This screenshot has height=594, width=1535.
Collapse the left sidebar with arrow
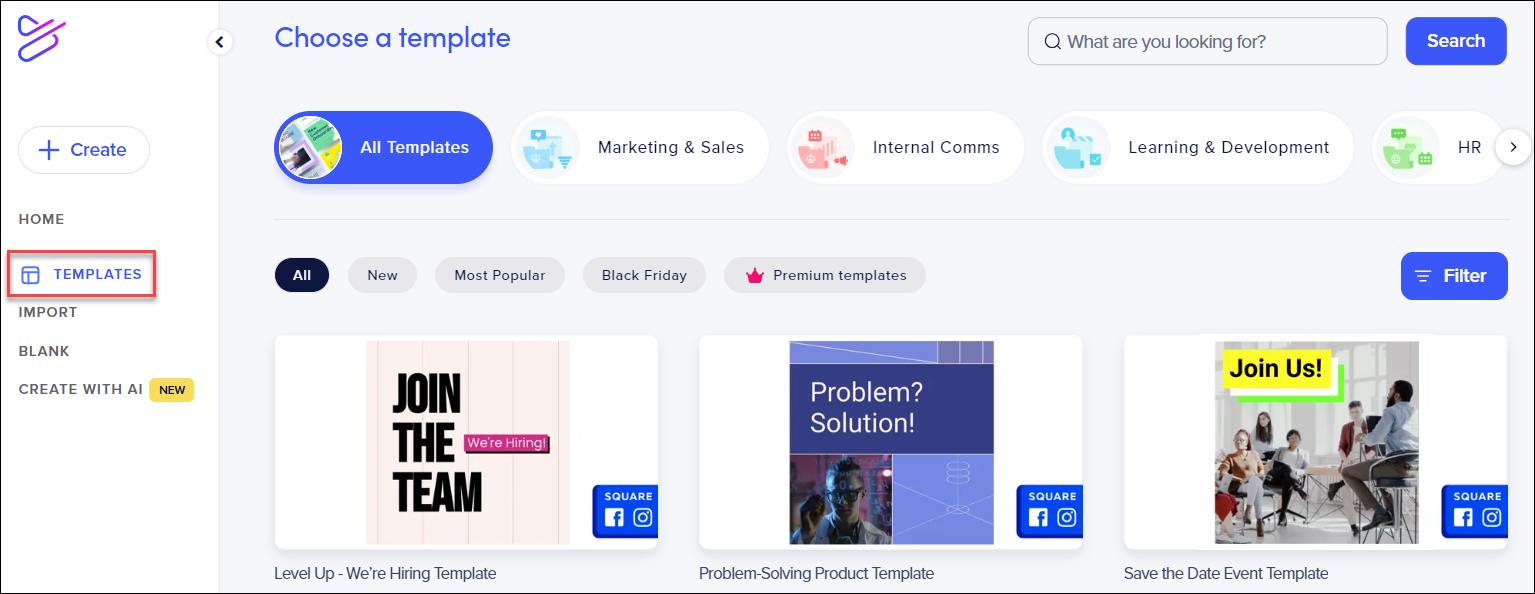(x=220, y=42)
